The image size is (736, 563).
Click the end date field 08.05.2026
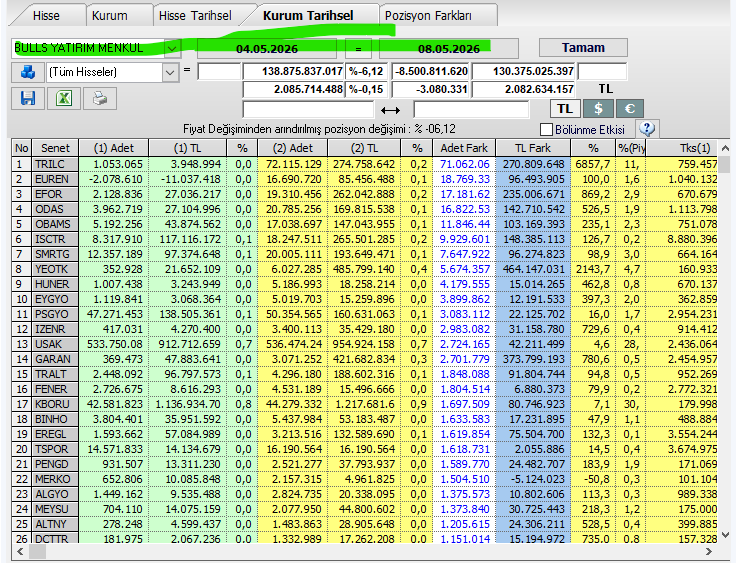coord(449,49)
